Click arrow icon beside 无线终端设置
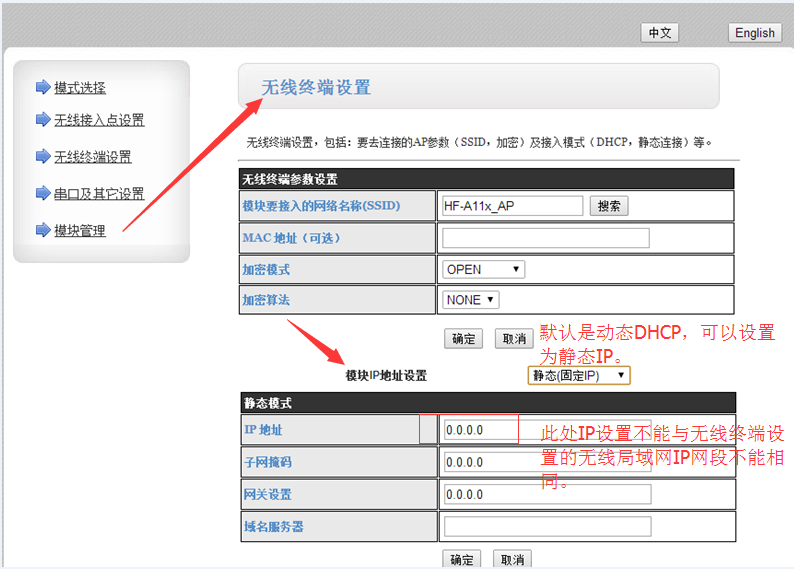This screenshot has height=569, width=794. point(42,157)
